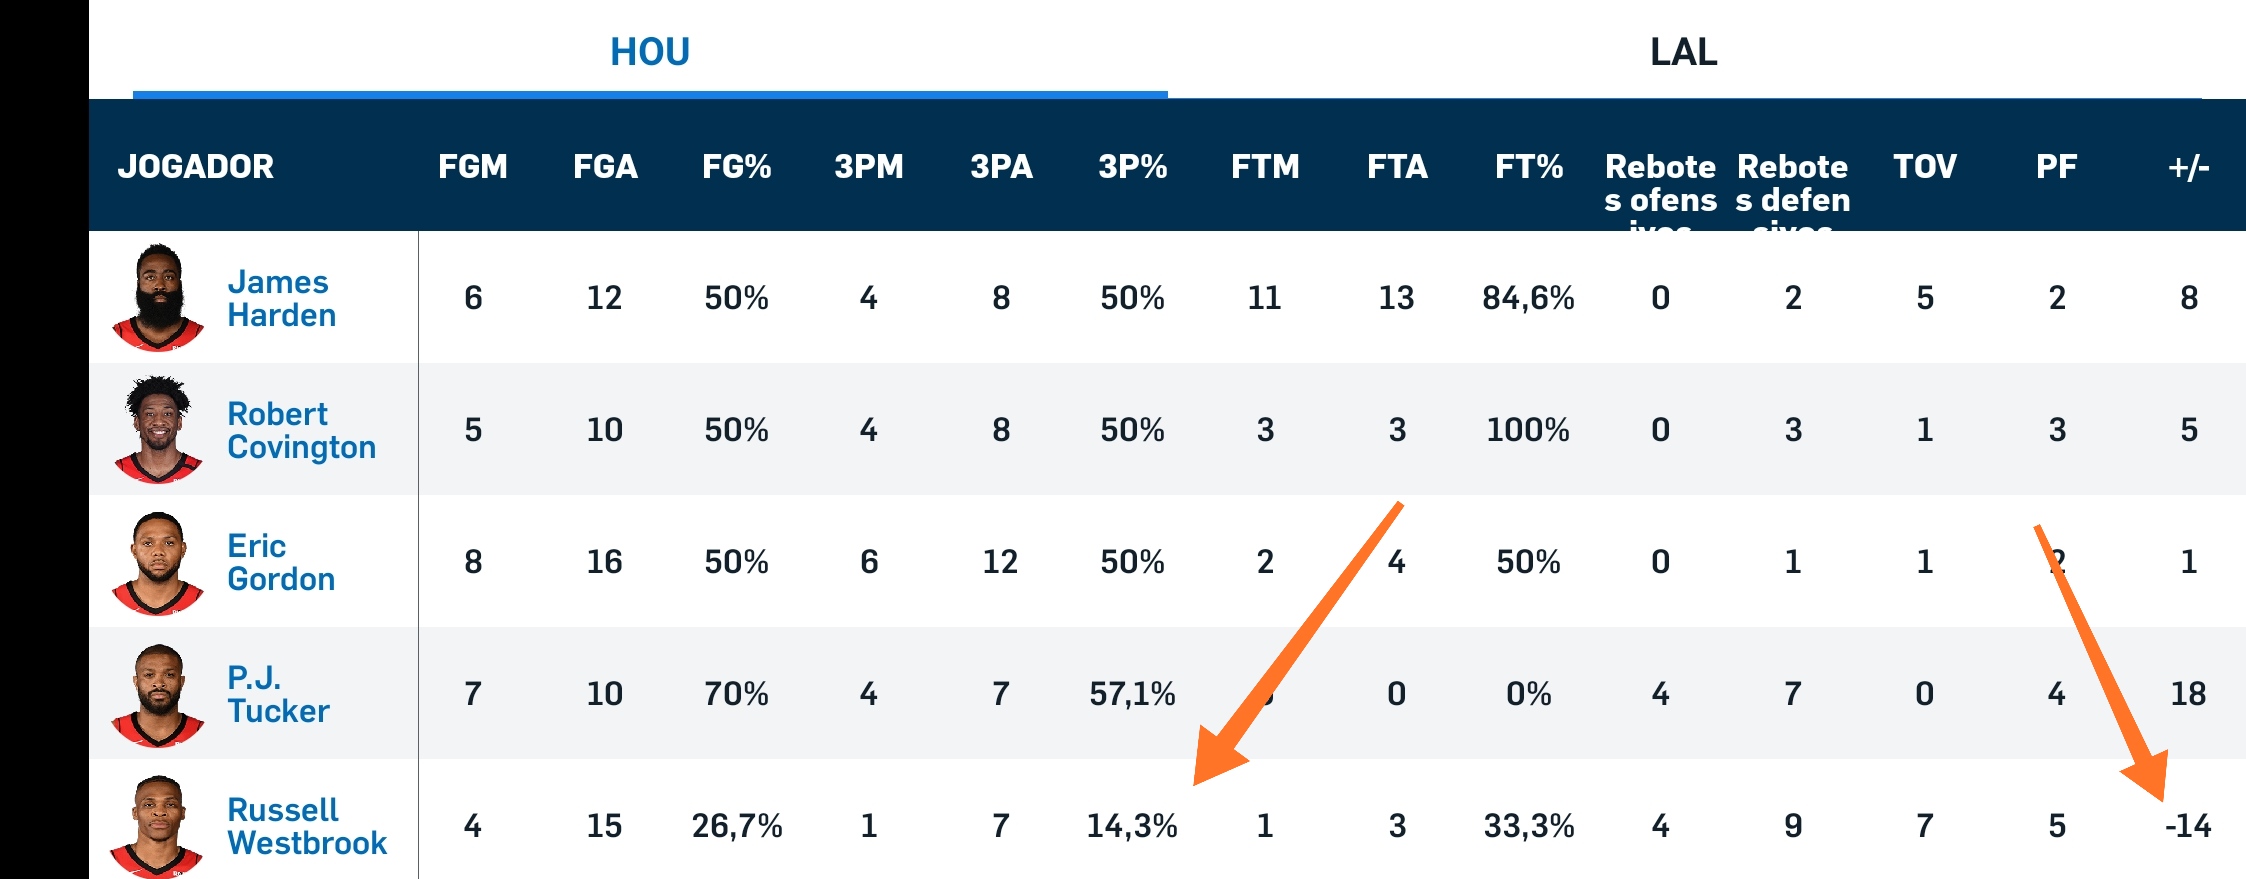Switch to the HOU team tab
The image size is (2246, 879).
650,52
